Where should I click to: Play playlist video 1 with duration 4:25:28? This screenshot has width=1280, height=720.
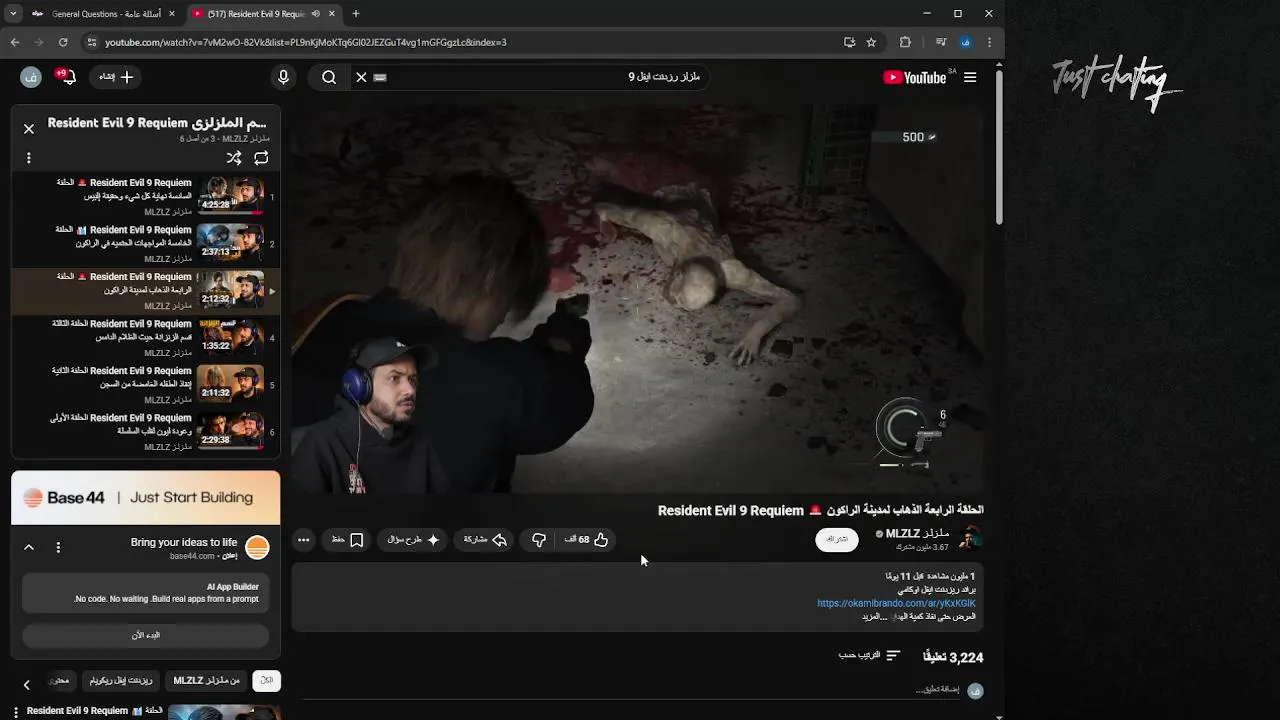(146, 197)
